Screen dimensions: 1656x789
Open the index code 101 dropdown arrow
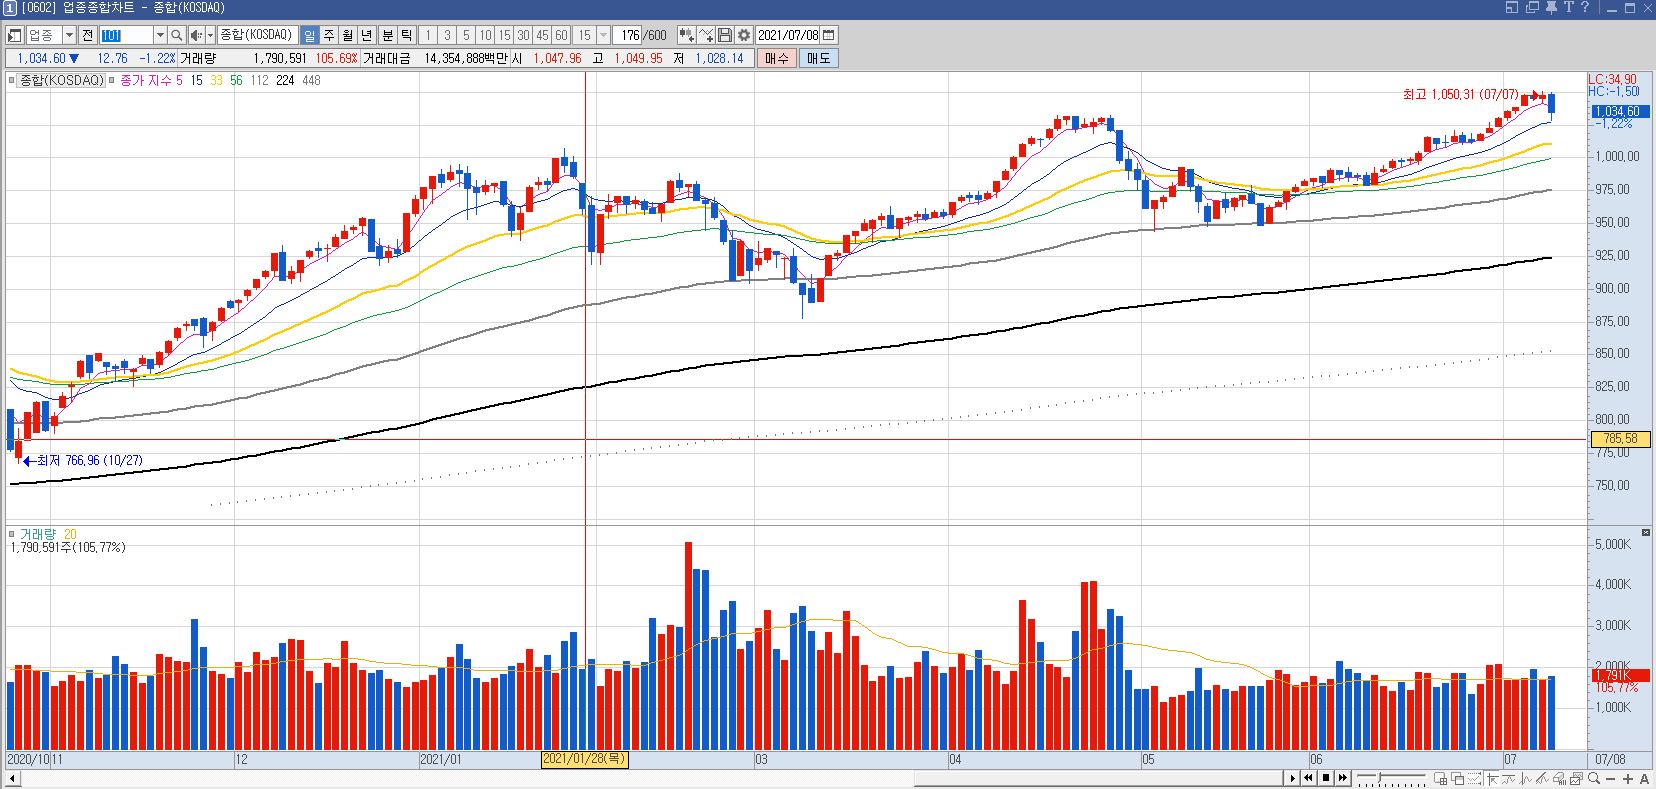(x=160, y=35)
